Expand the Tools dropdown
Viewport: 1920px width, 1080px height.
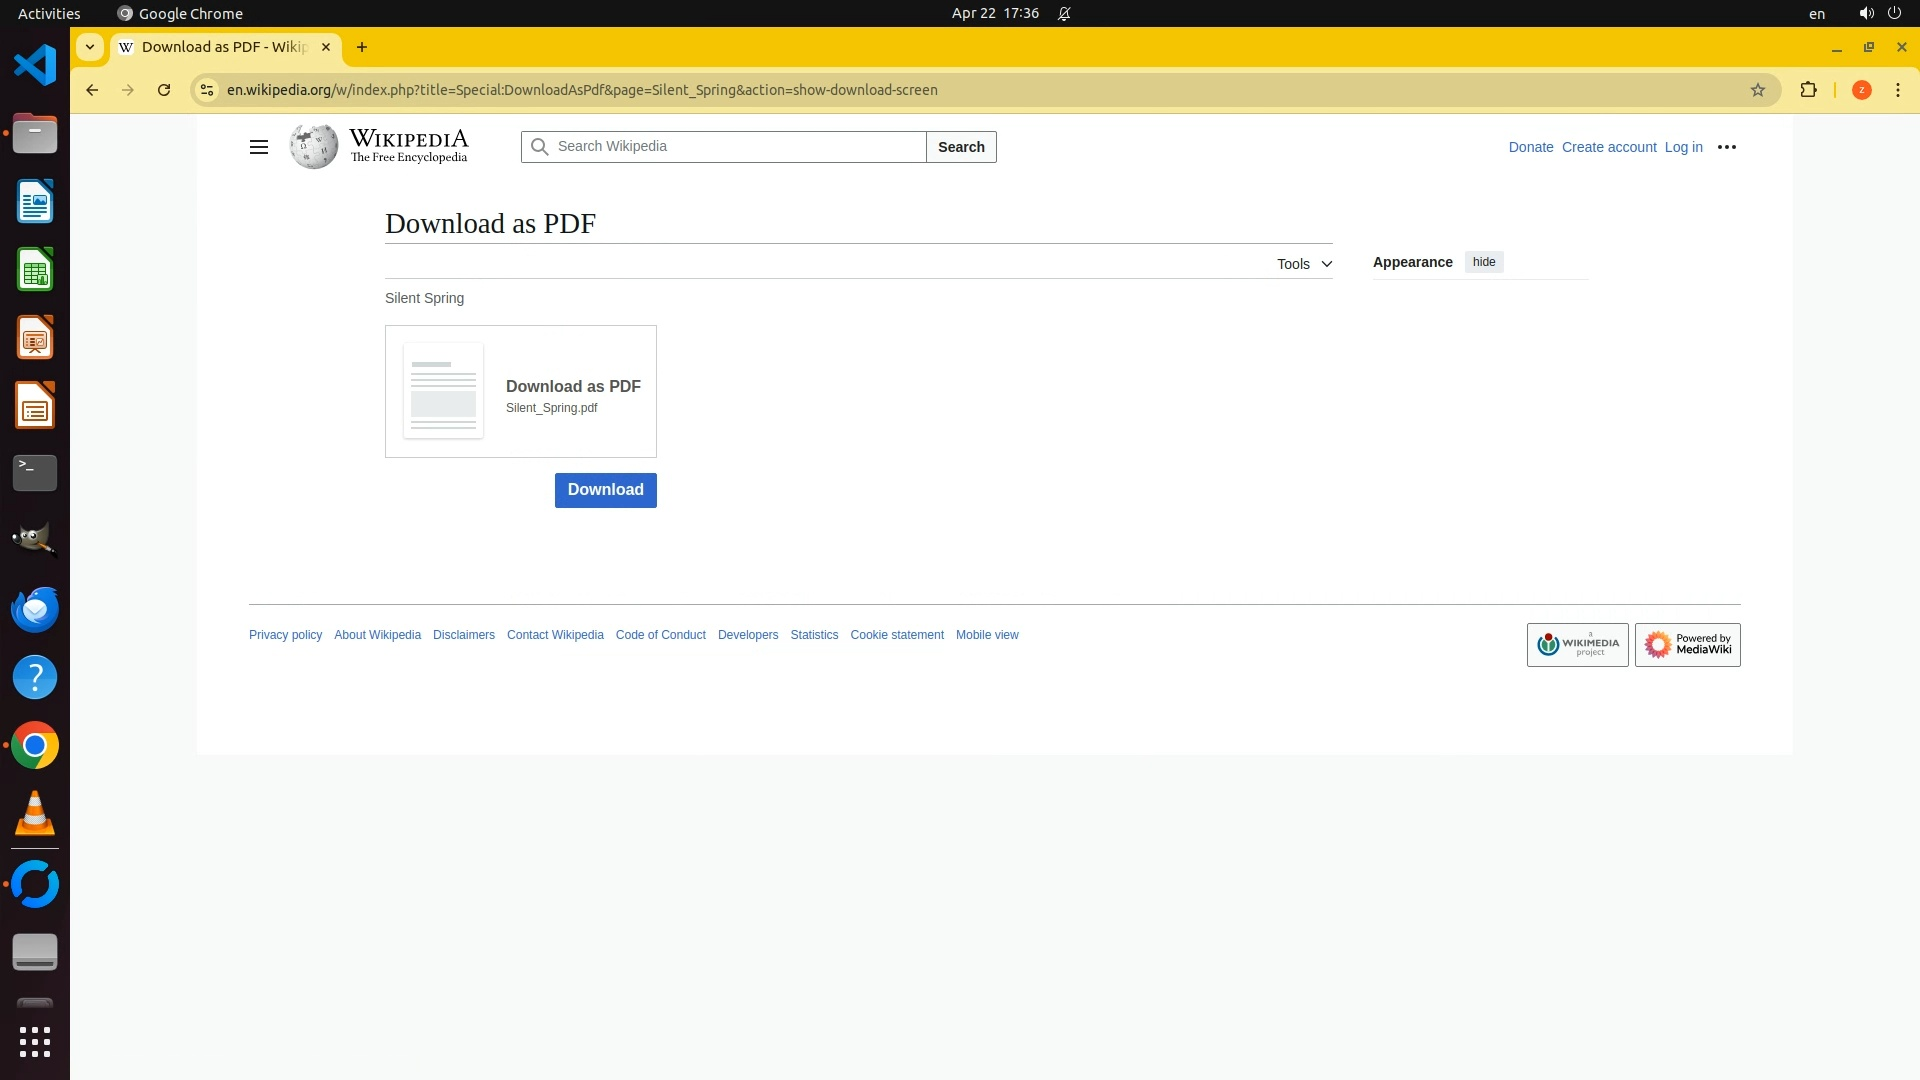coord(1304,264)
